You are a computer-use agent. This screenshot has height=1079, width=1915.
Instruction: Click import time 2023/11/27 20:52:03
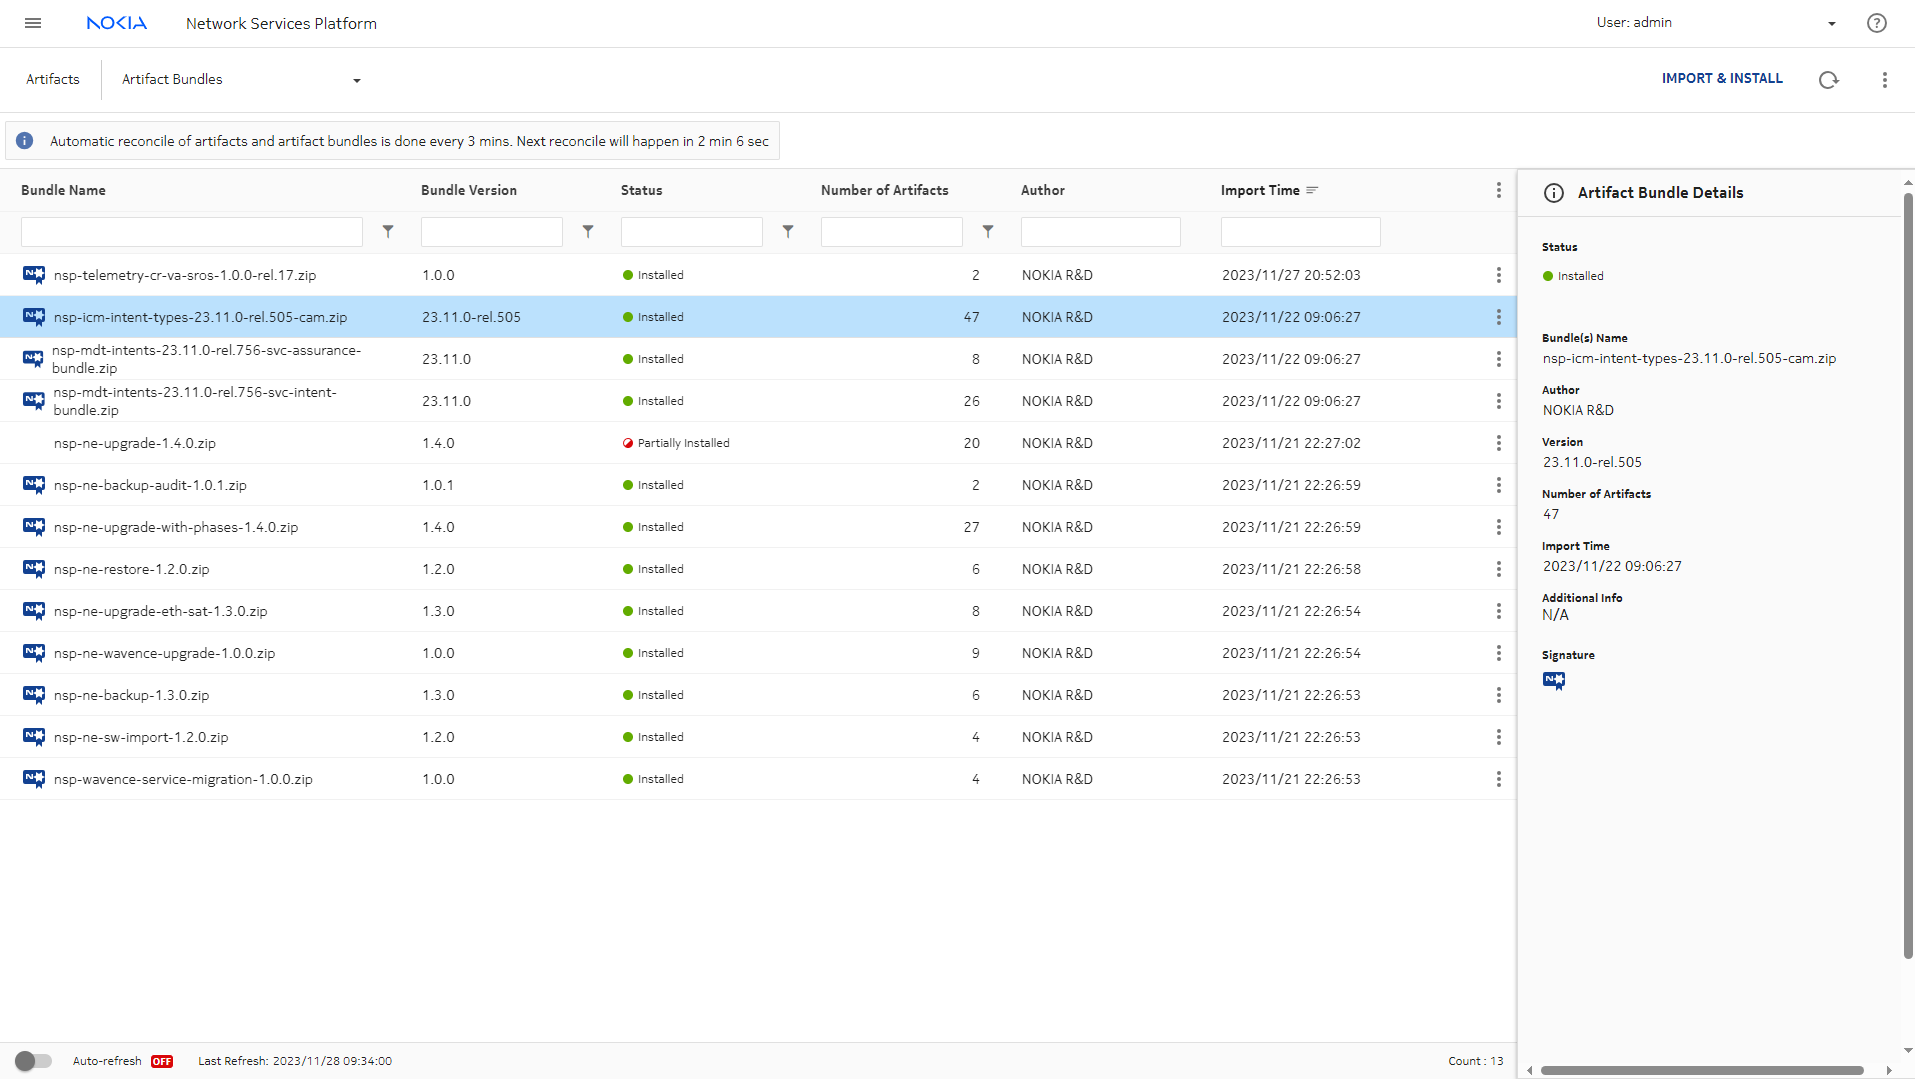click(1291, 275)
